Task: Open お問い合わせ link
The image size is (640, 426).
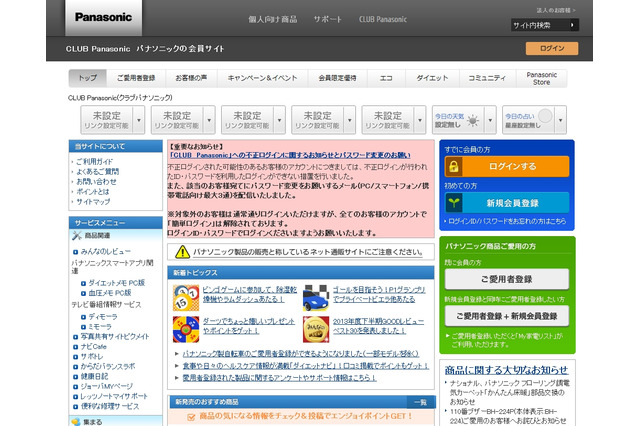Action: pyautogui.click(x=96, y=182)
